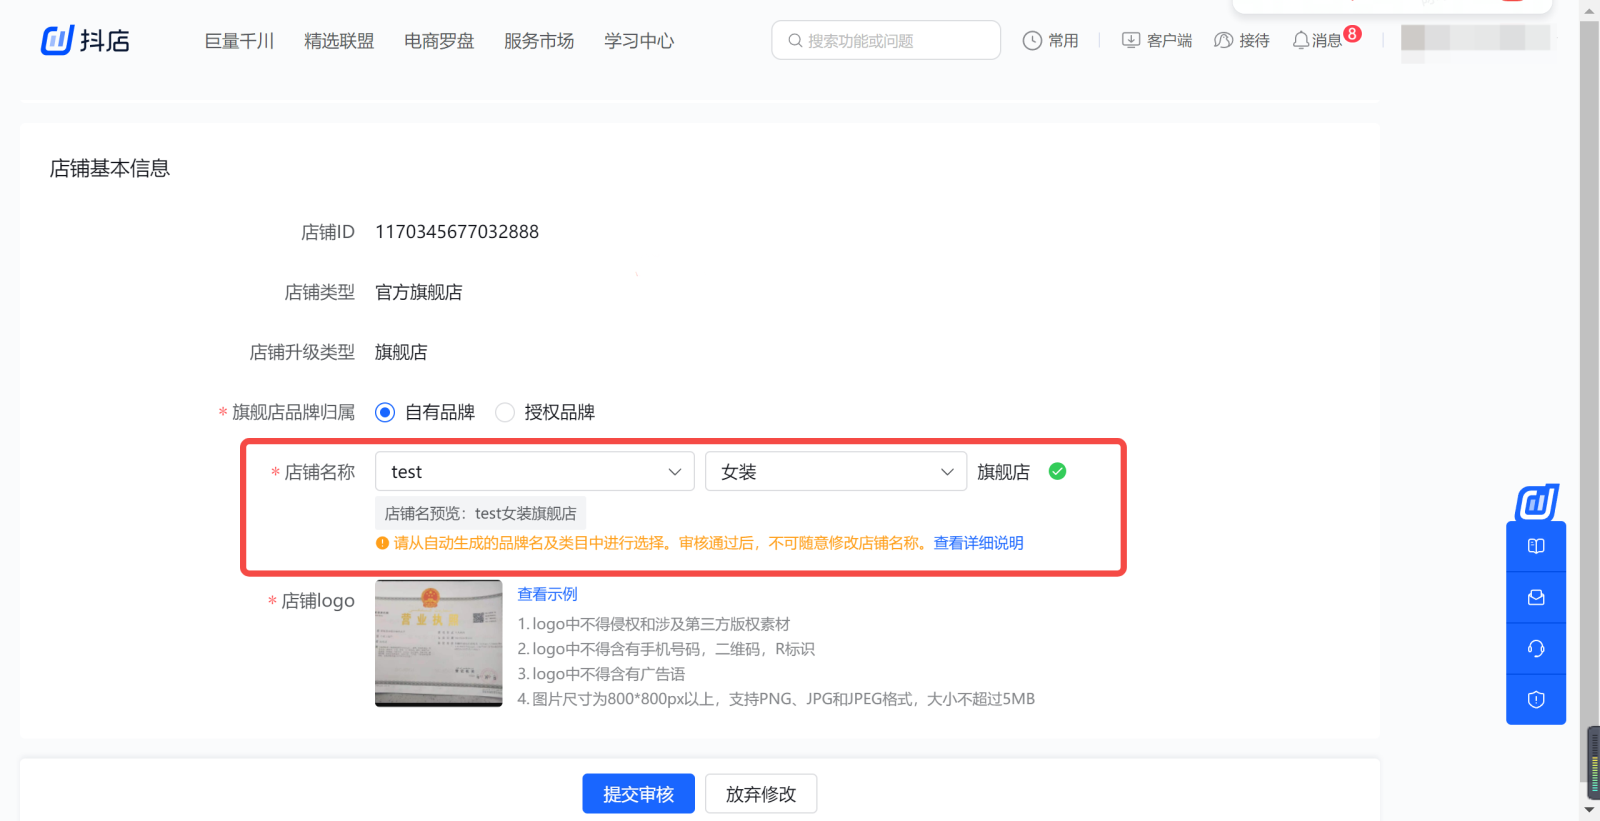This screenshot has width=1600, height=821.
Task: Select the 自有品牌 radio button
Action: tap(385, 412)
